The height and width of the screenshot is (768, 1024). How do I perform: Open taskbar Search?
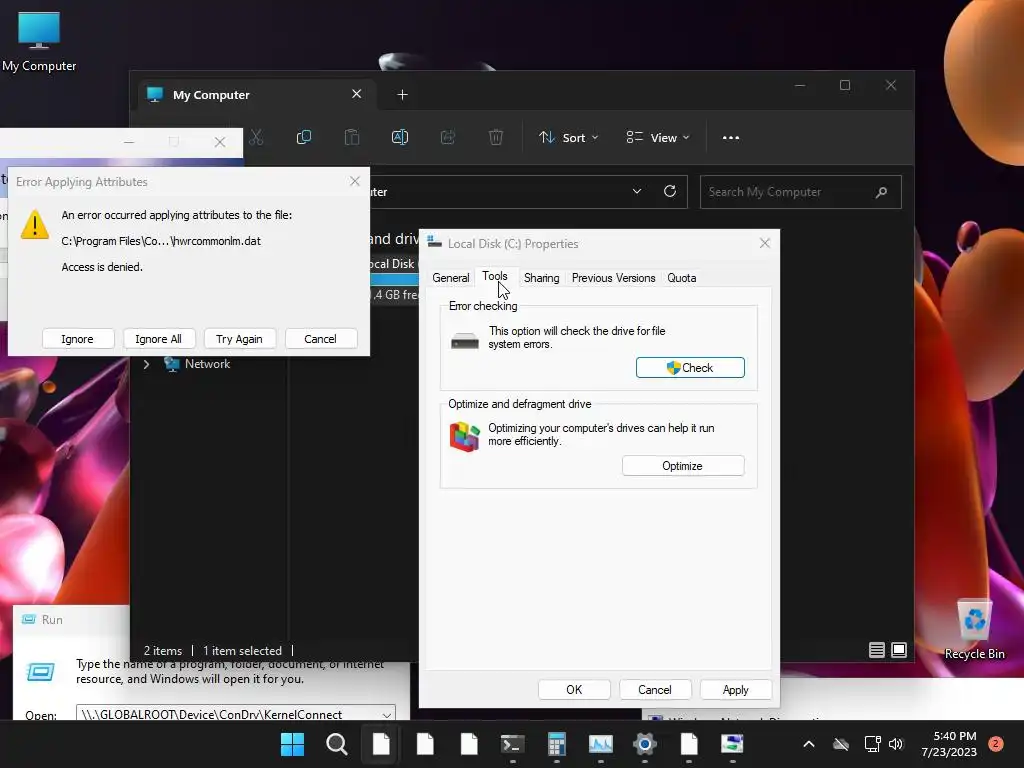(x=336, y=744)
